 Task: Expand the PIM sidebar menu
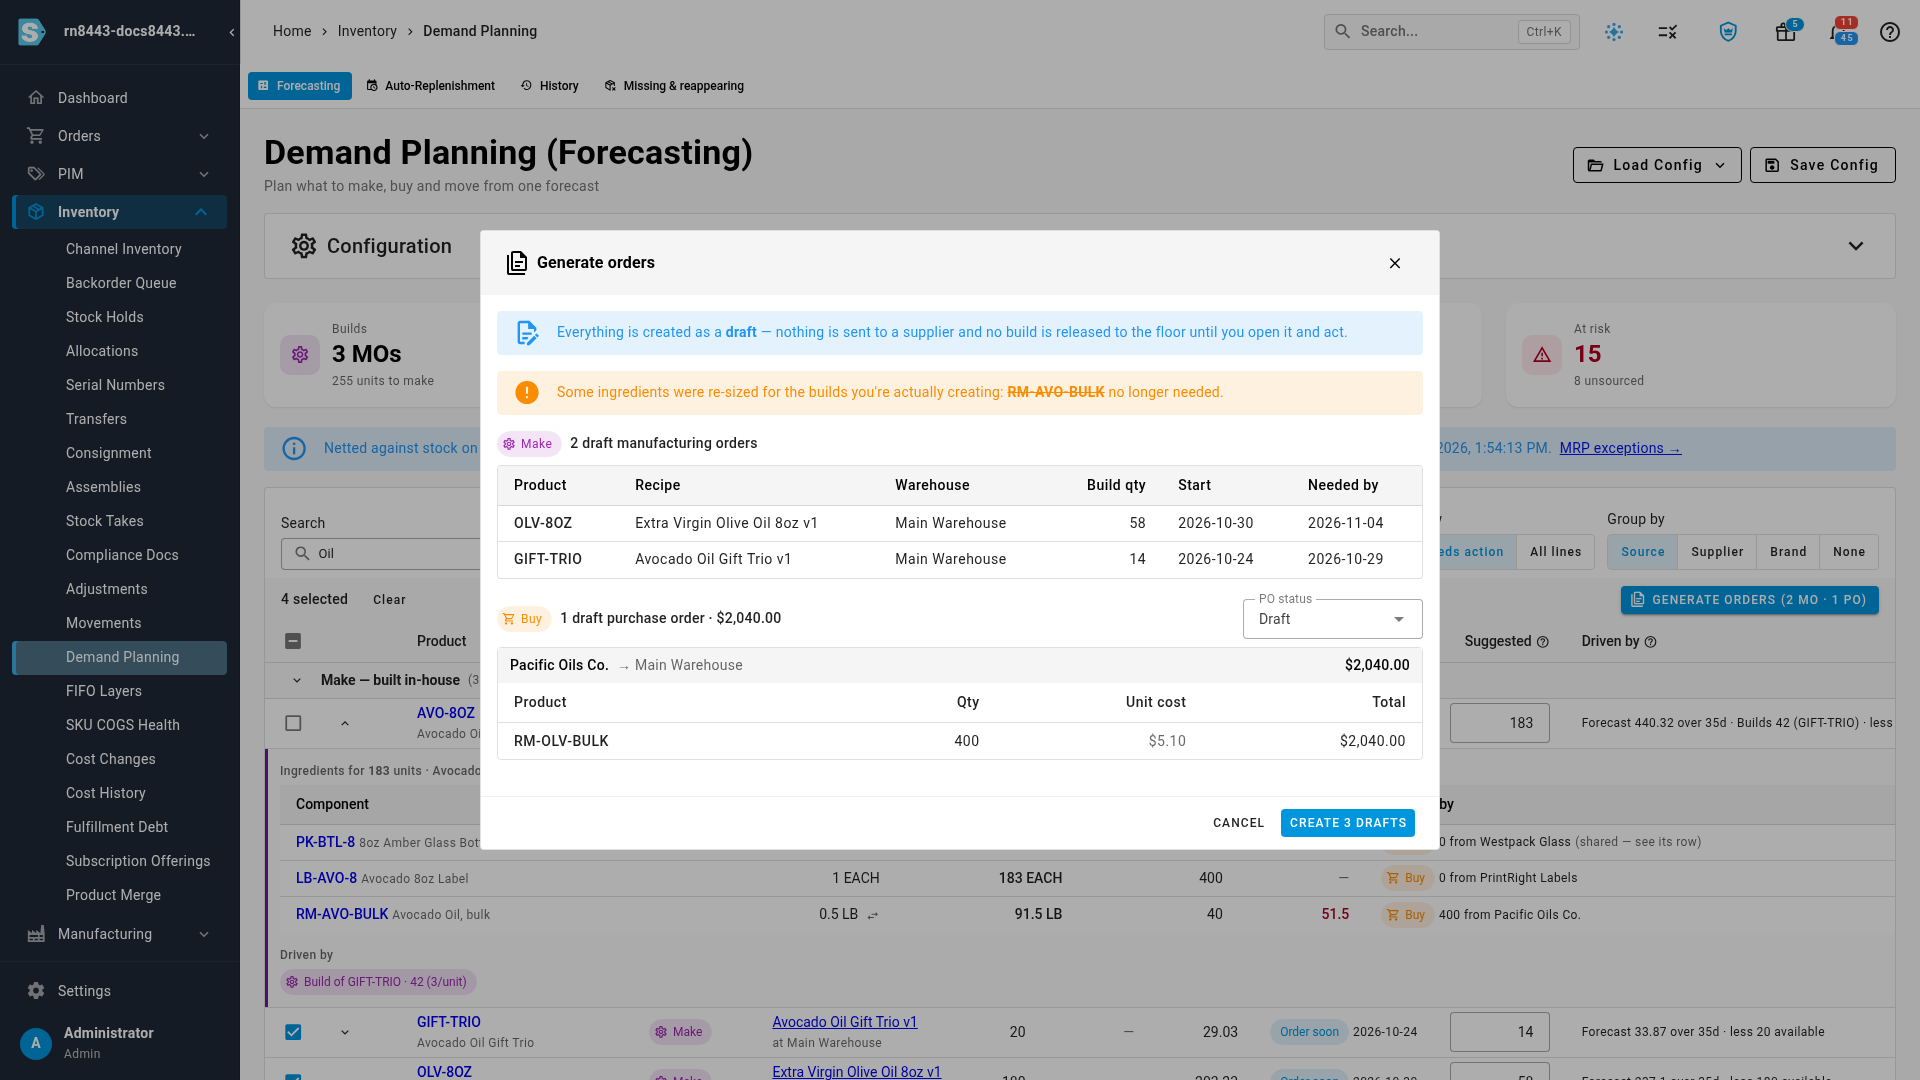(x=120, y=174)
